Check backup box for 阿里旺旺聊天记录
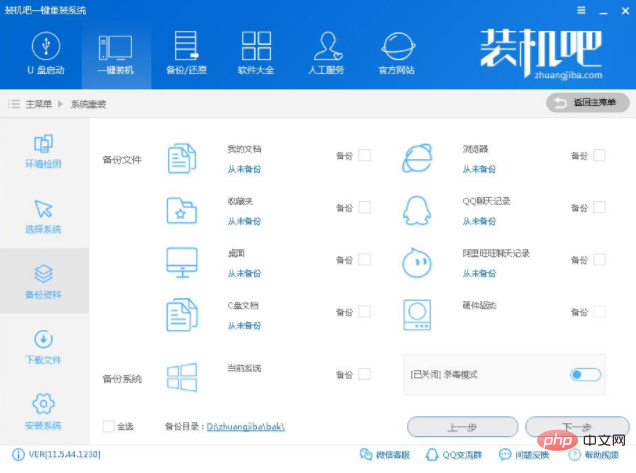Viewport: 636px width, 473px height. coord(599,260)
